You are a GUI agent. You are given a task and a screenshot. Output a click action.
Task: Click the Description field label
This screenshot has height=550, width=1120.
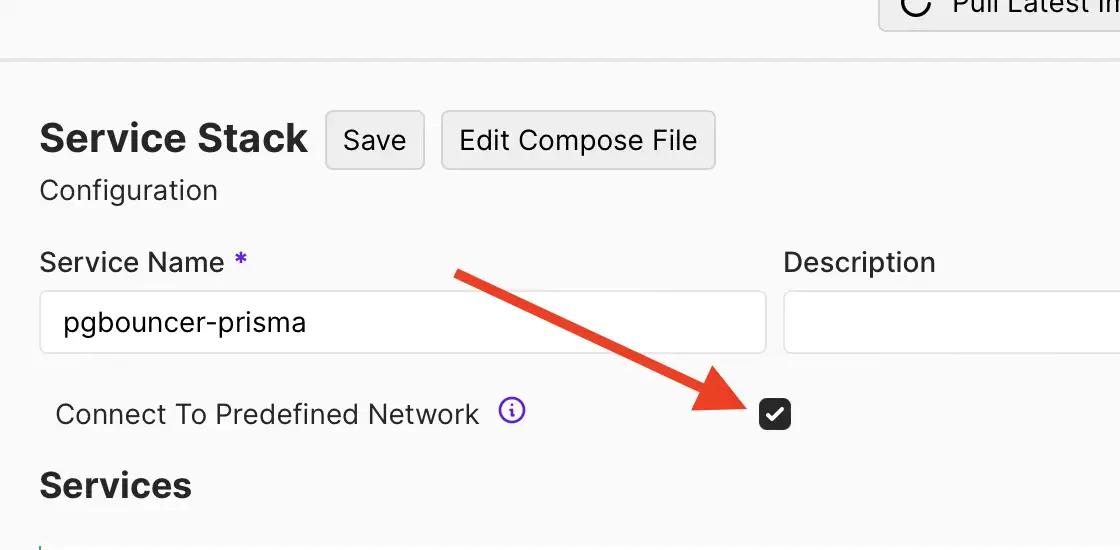point(859,262)
